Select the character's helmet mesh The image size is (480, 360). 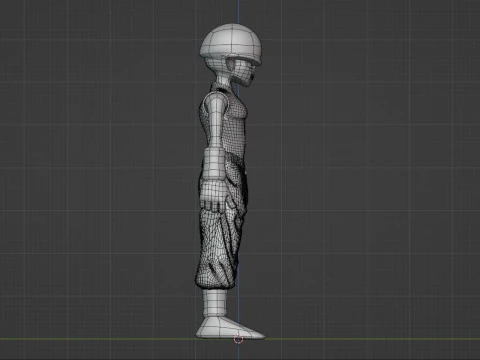click(x=231, y=44)
